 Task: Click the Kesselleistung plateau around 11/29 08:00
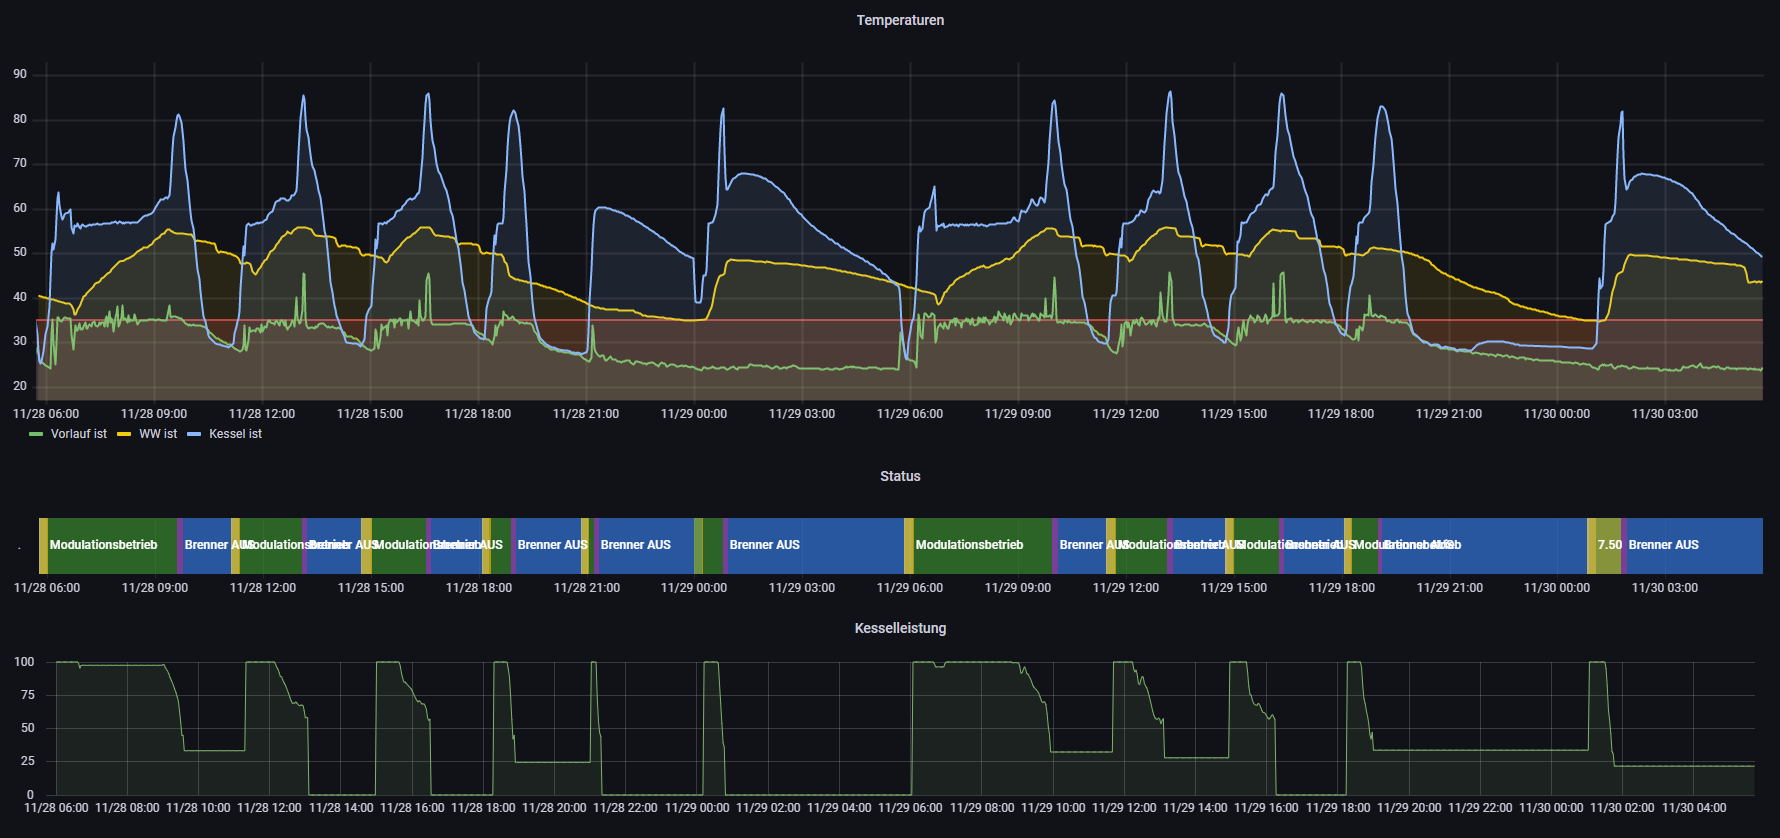tap(980, 662)
